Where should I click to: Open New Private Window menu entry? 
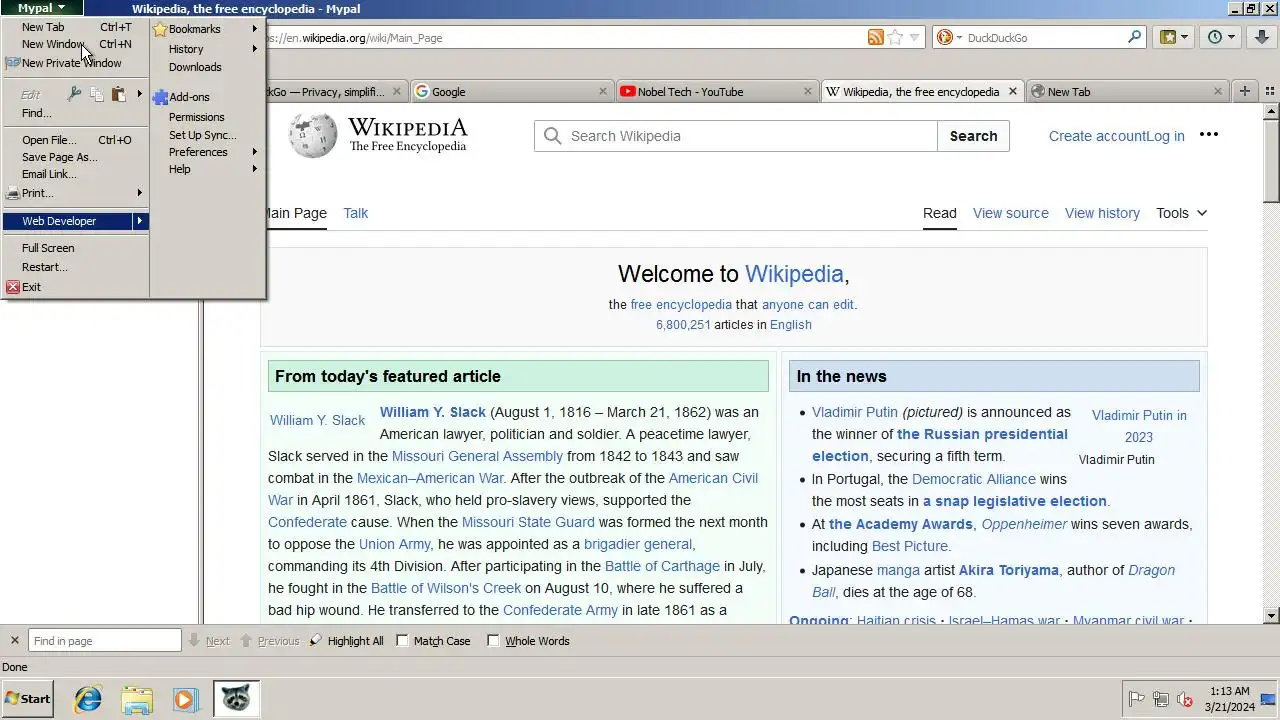(x=75, y=63)
